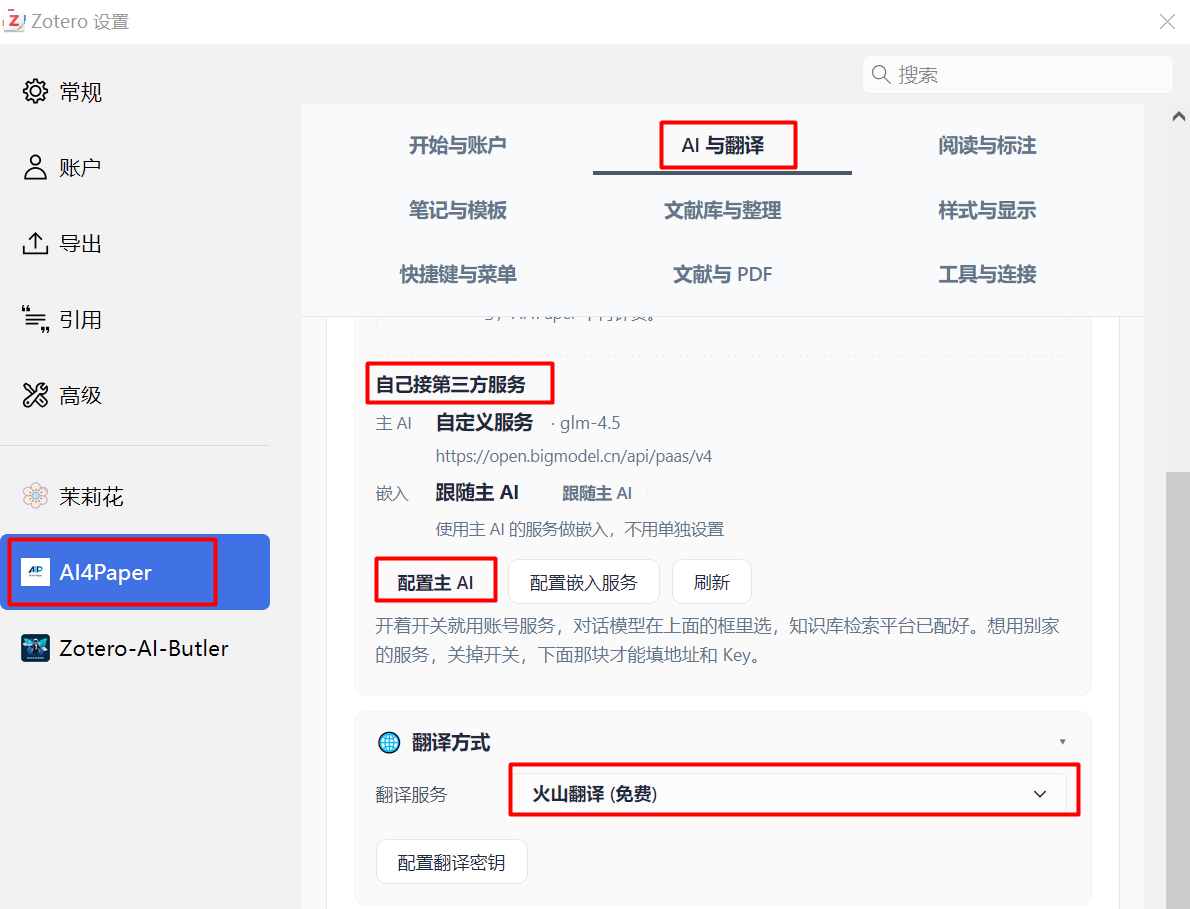Click the 主 AI row label

point(394,423)
